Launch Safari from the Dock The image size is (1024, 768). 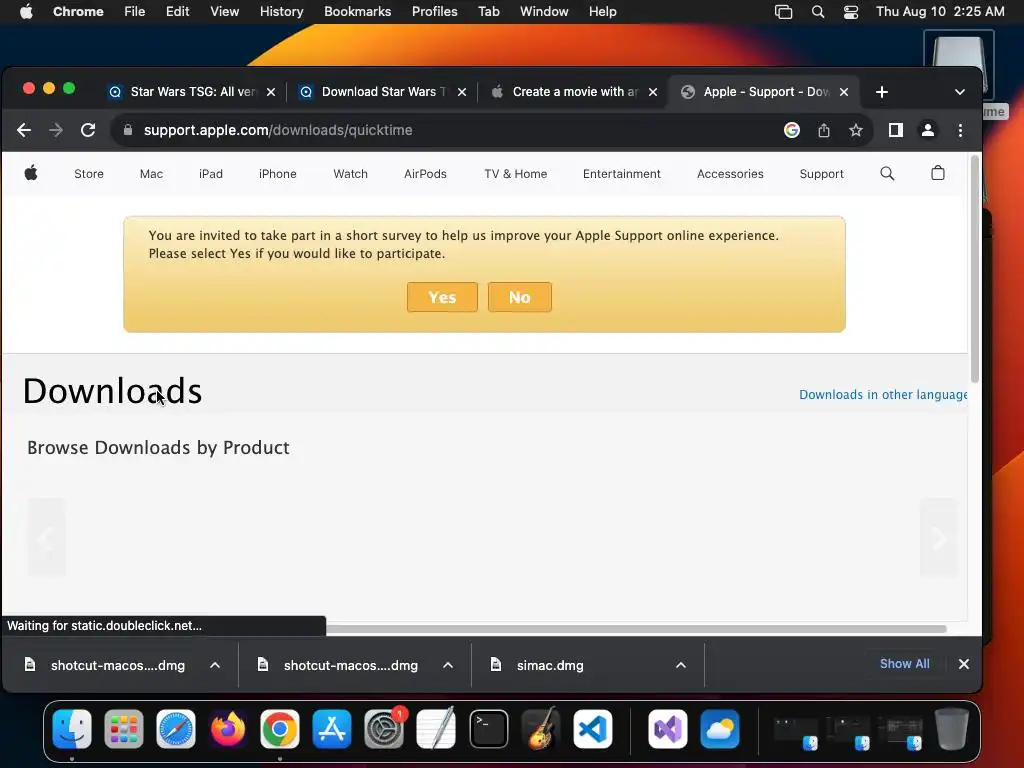click(176, 729)
